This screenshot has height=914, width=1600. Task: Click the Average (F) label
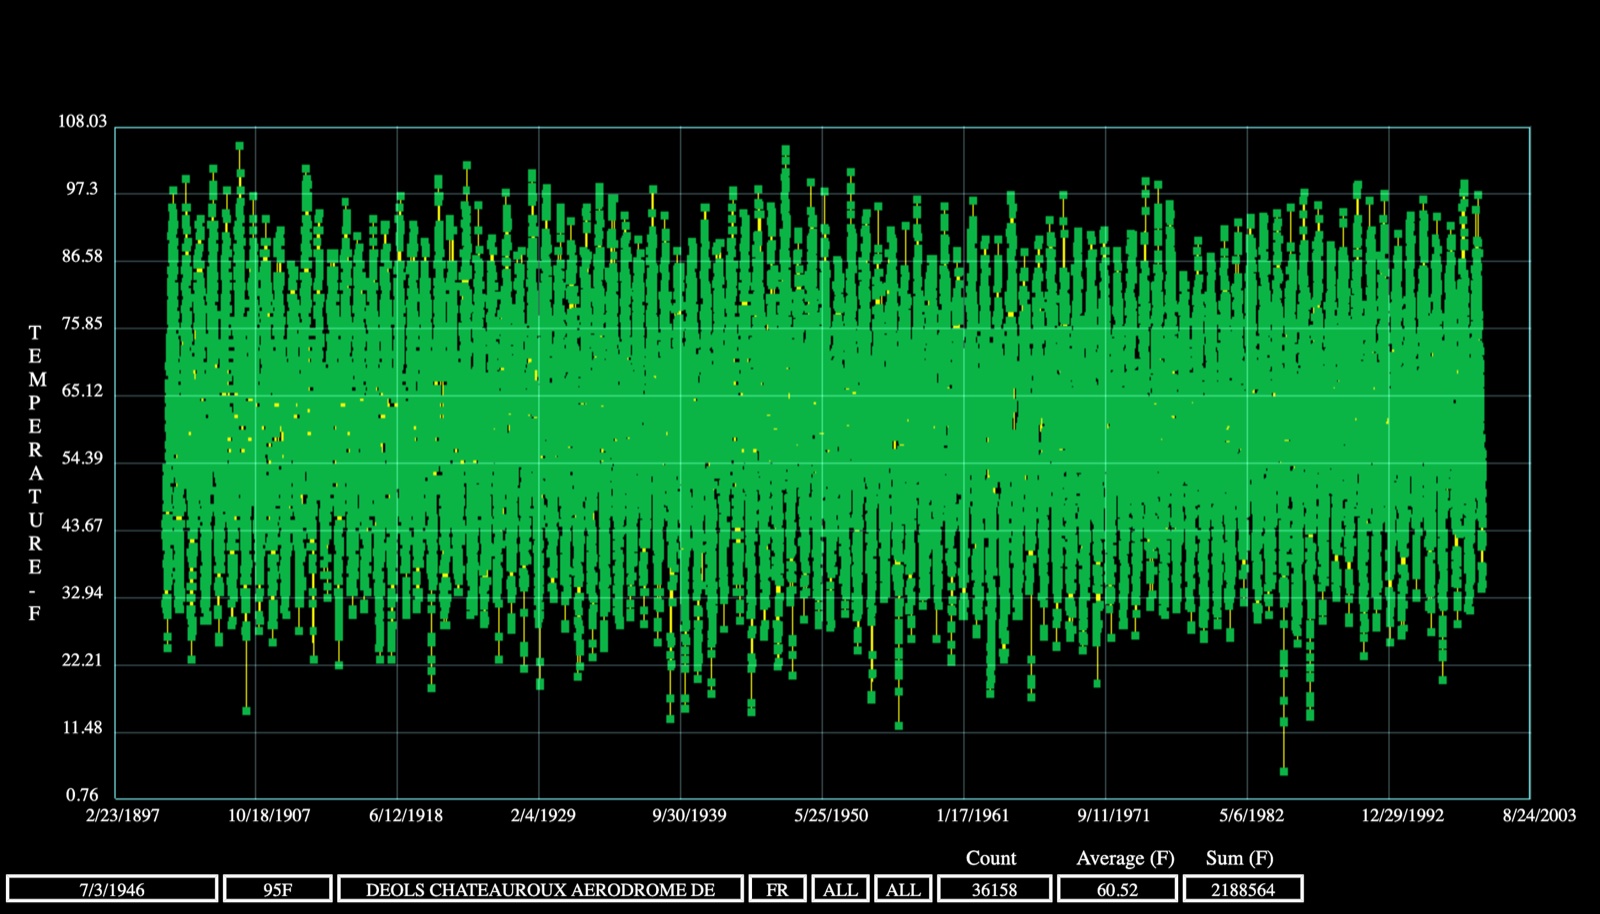[x=1125, y=858]
